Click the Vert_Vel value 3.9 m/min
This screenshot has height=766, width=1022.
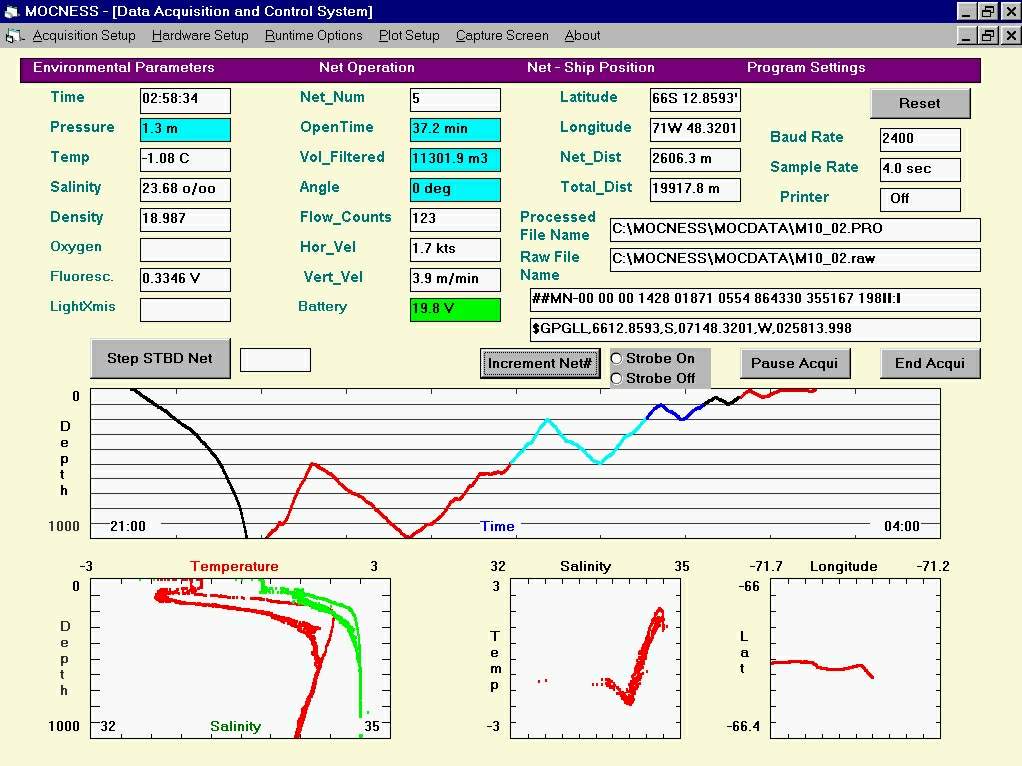[456, 280]
